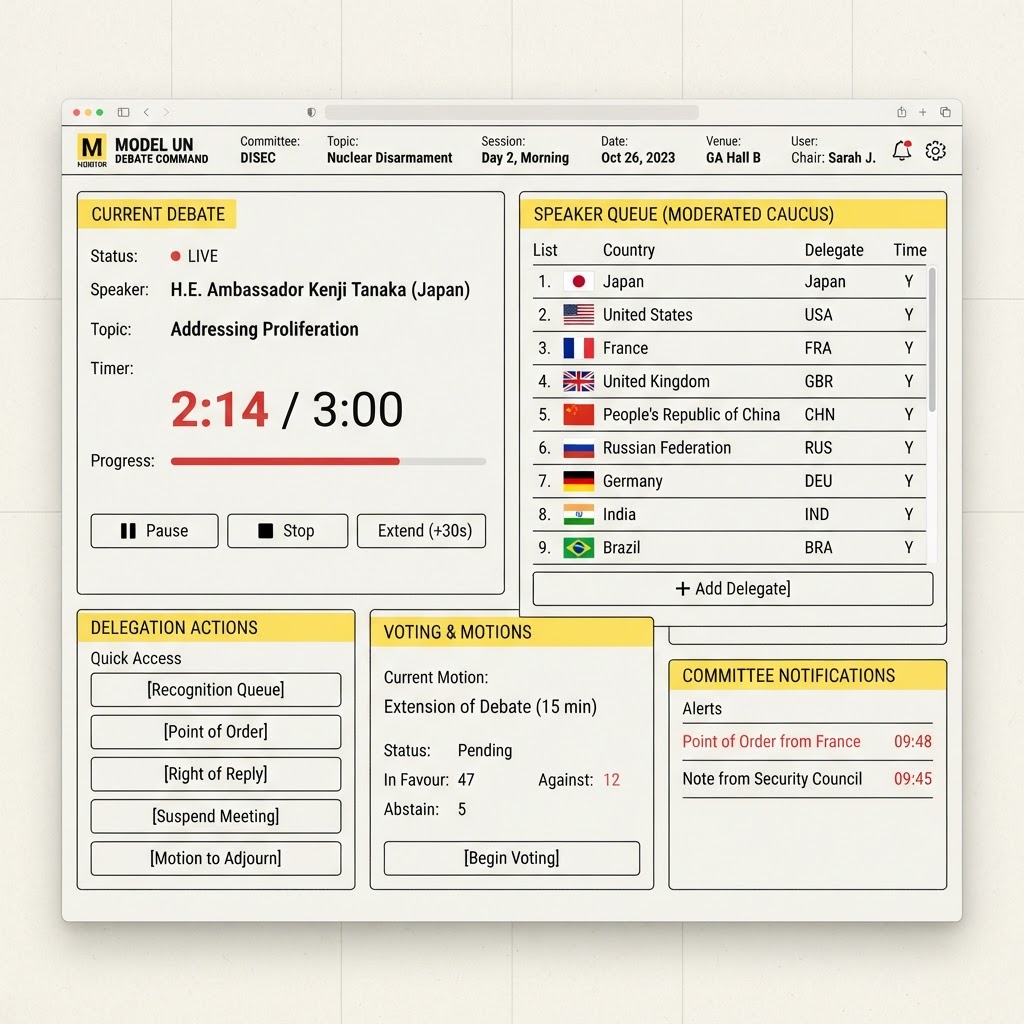Click the Time column header
Viewport: 1024px width, 1024px height.
(910, 250)
